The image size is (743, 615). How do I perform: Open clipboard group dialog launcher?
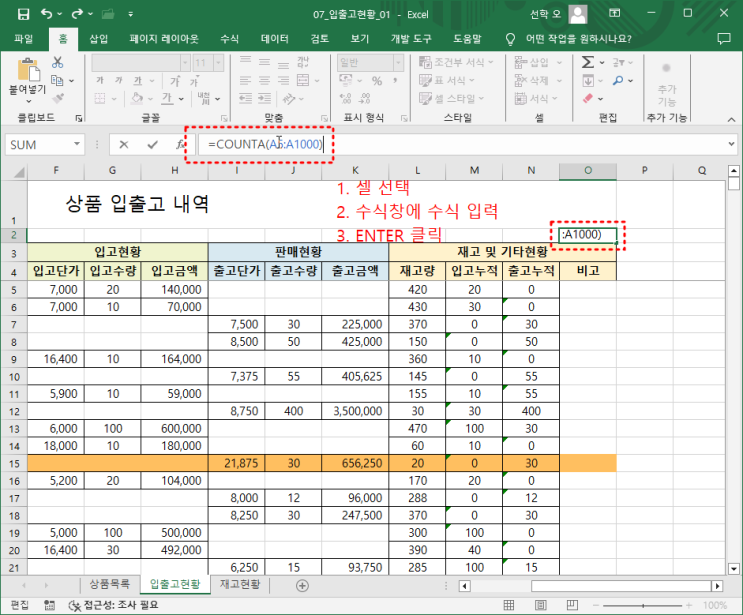(x=79, y=118)
